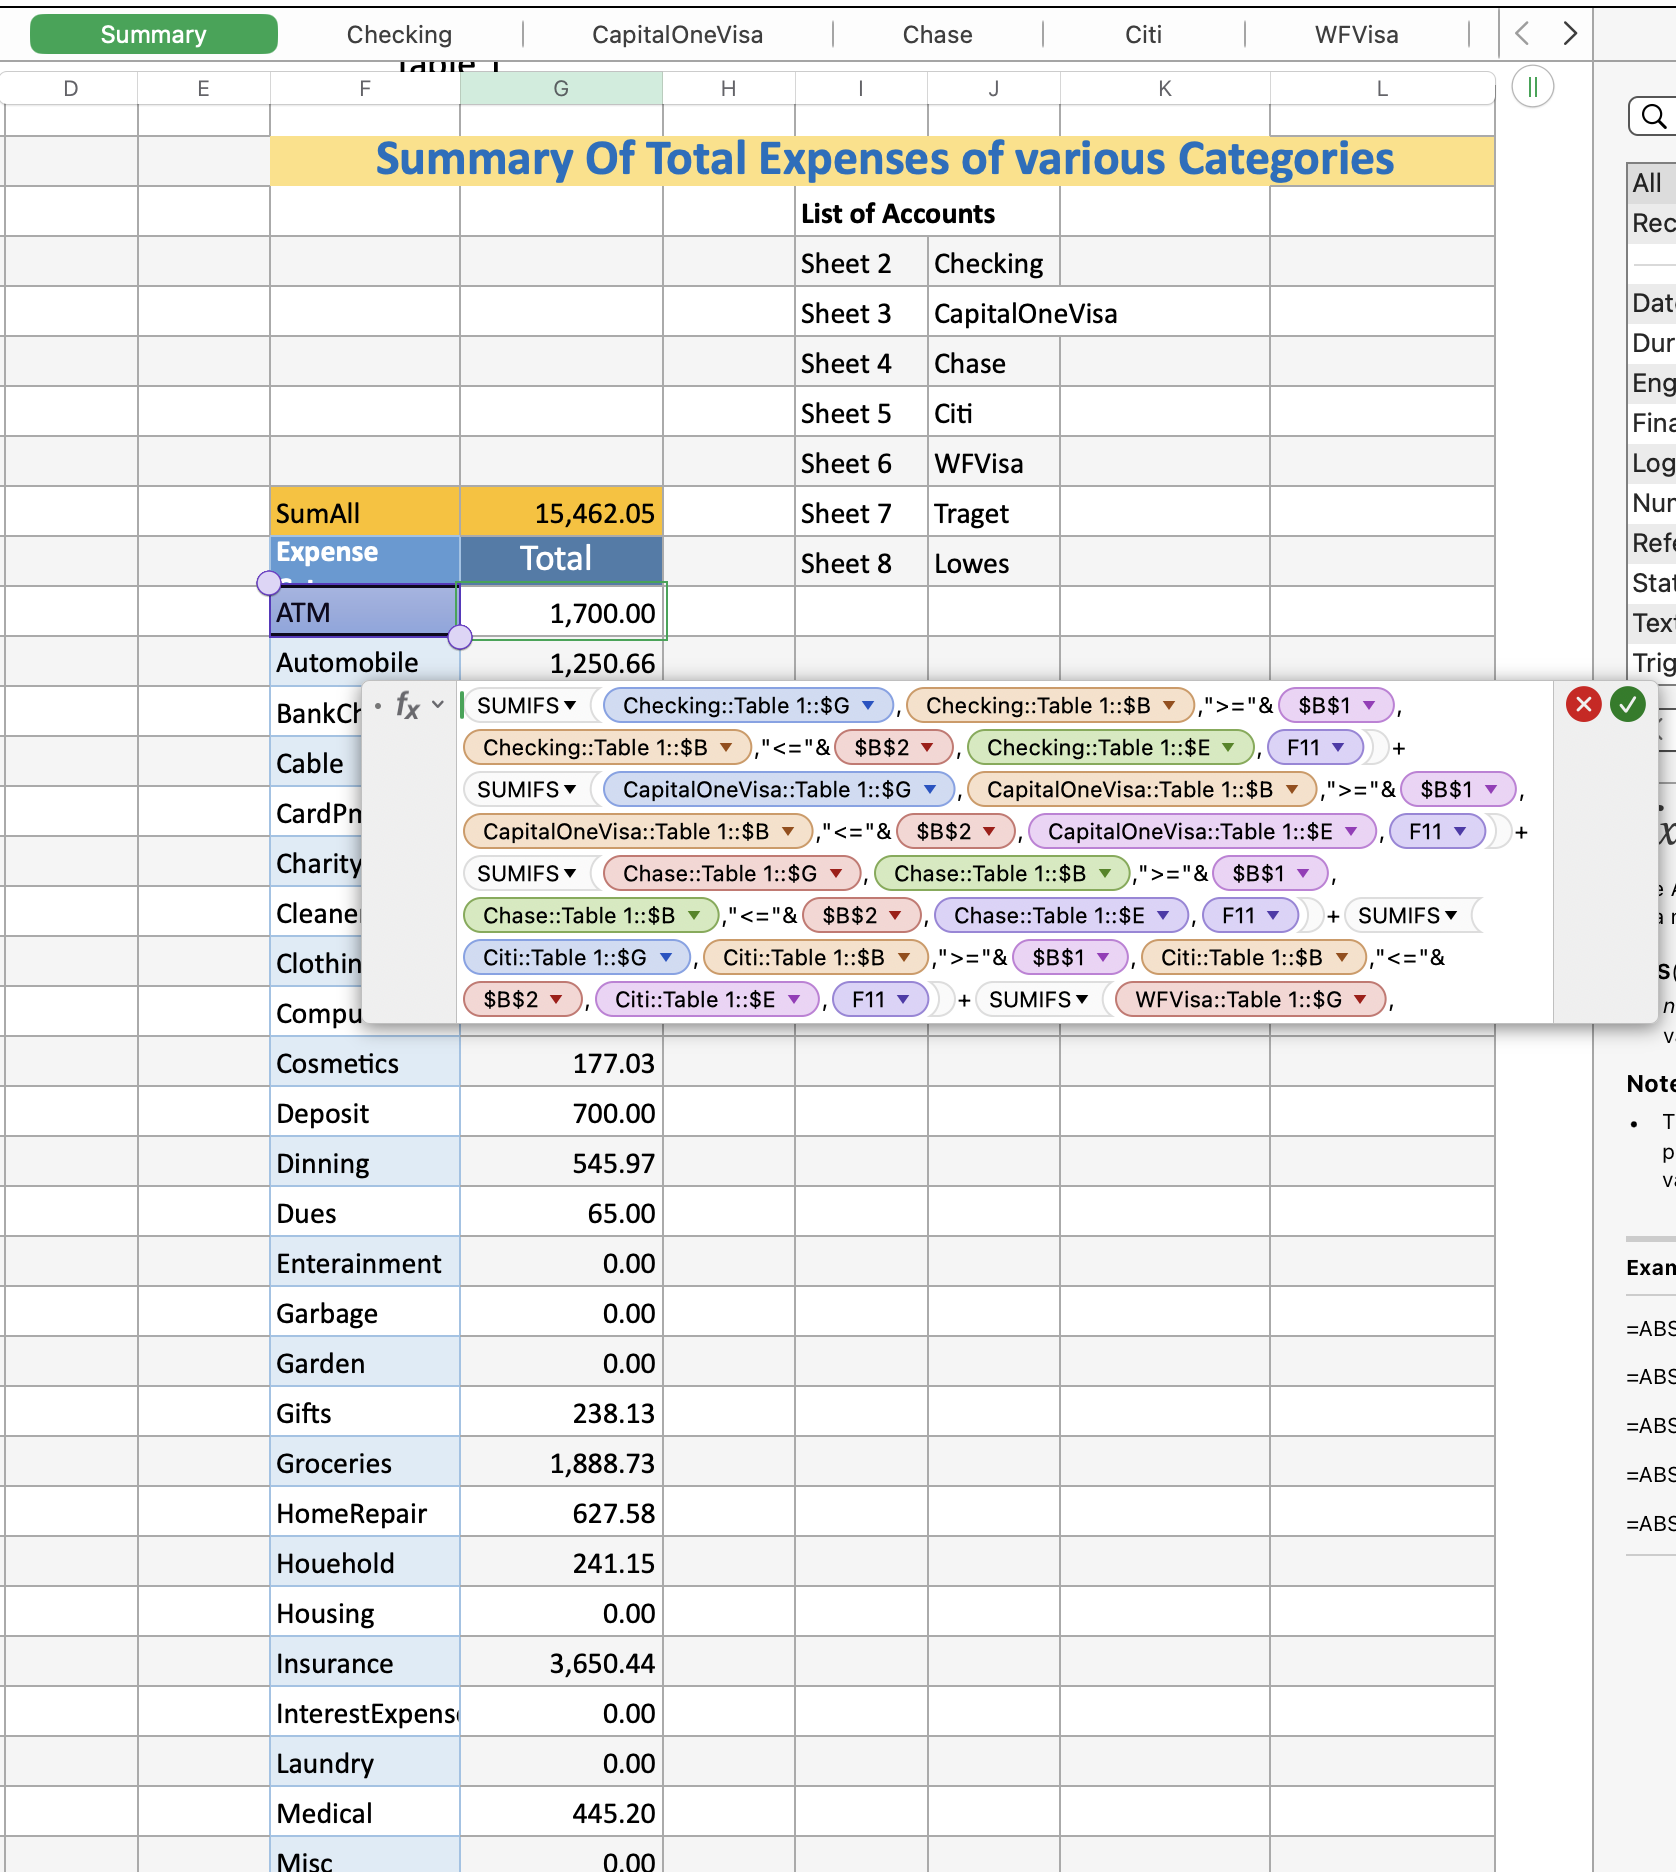Viewport: 1676px width, 1872px height.
Task: Select the Automobile expense label cell
Action: (x=365, y=662)
